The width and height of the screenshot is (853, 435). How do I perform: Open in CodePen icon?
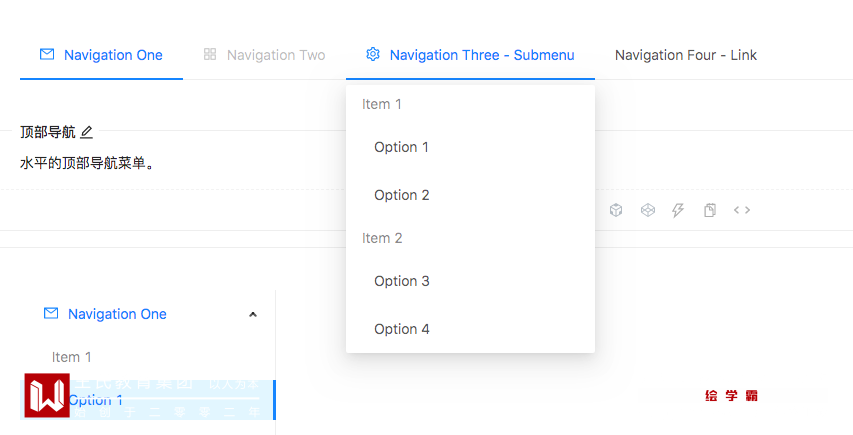click(648, 210)
